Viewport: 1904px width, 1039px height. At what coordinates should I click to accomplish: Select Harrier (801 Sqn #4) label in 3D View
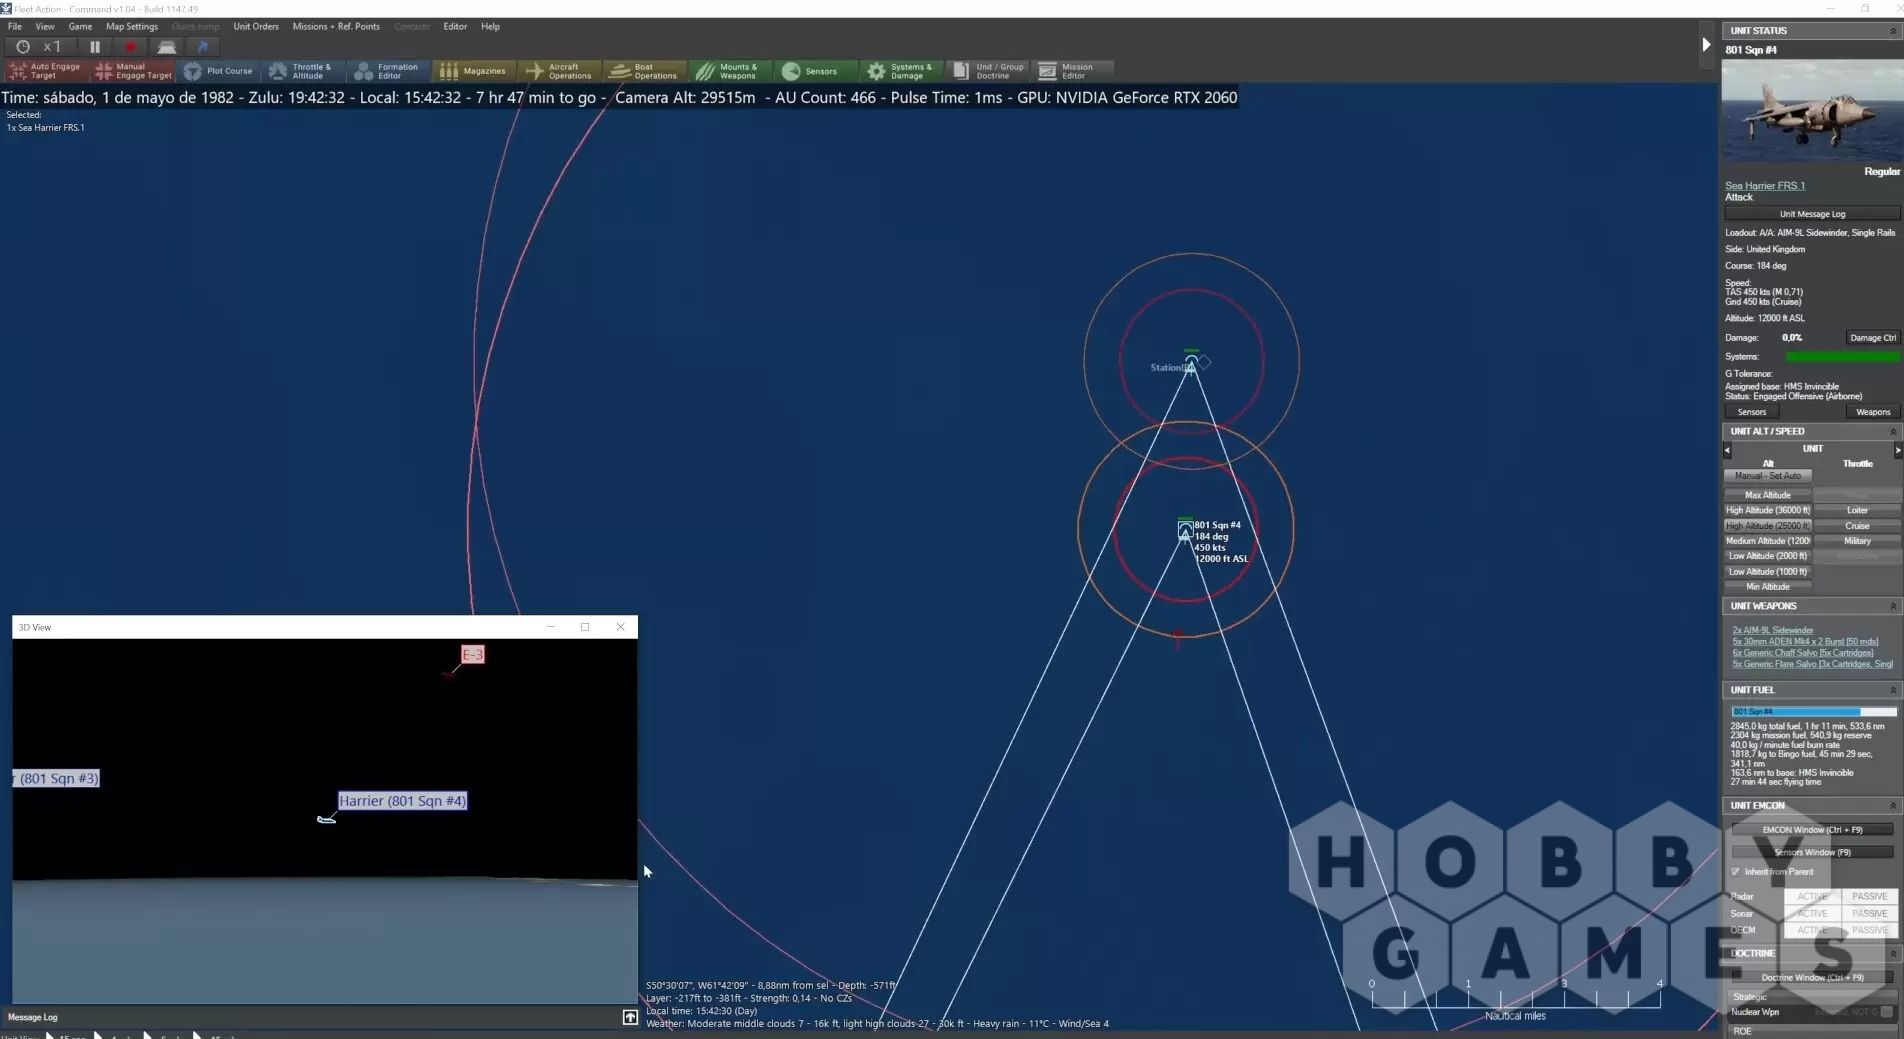(x=402, y=801)
